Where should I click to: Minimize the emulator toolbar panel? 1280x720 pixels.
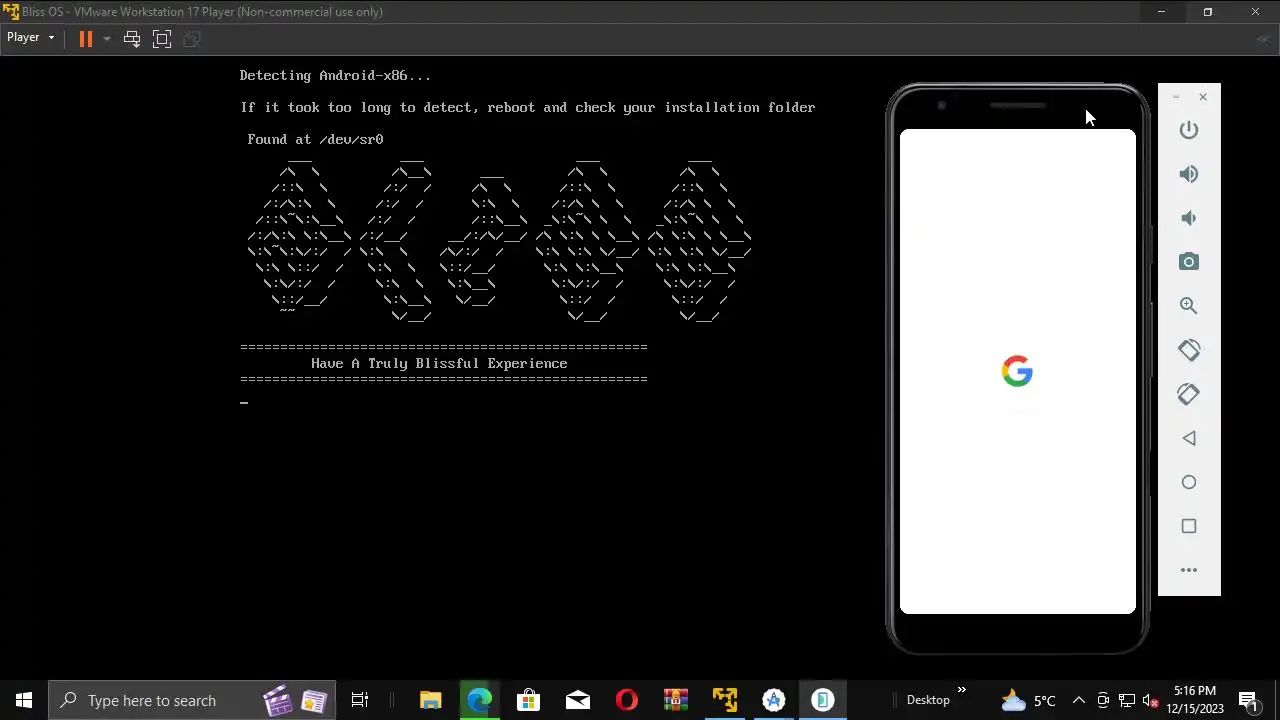click(1176, 97)
